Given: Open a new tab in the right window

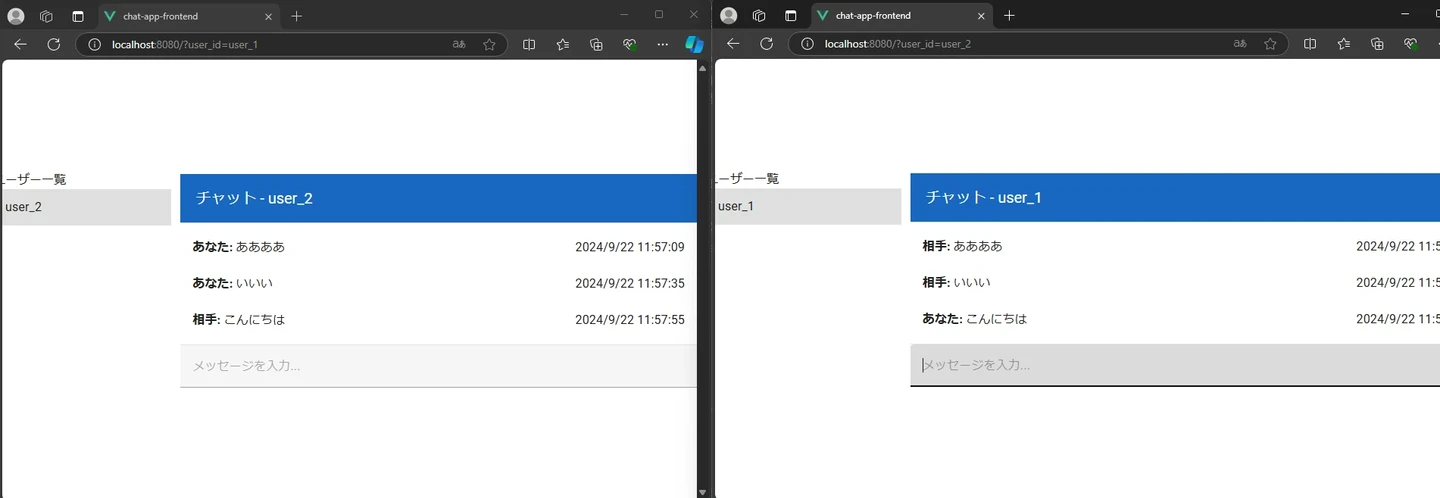Looking at the screenshot, I should pos(1009,16).
